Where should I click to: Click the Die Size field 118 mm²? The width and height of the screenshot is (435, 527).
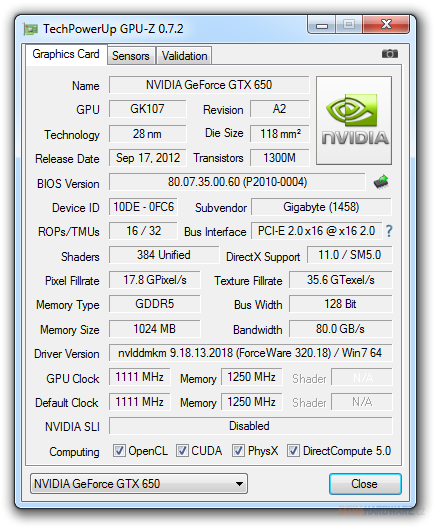(279, 134)
